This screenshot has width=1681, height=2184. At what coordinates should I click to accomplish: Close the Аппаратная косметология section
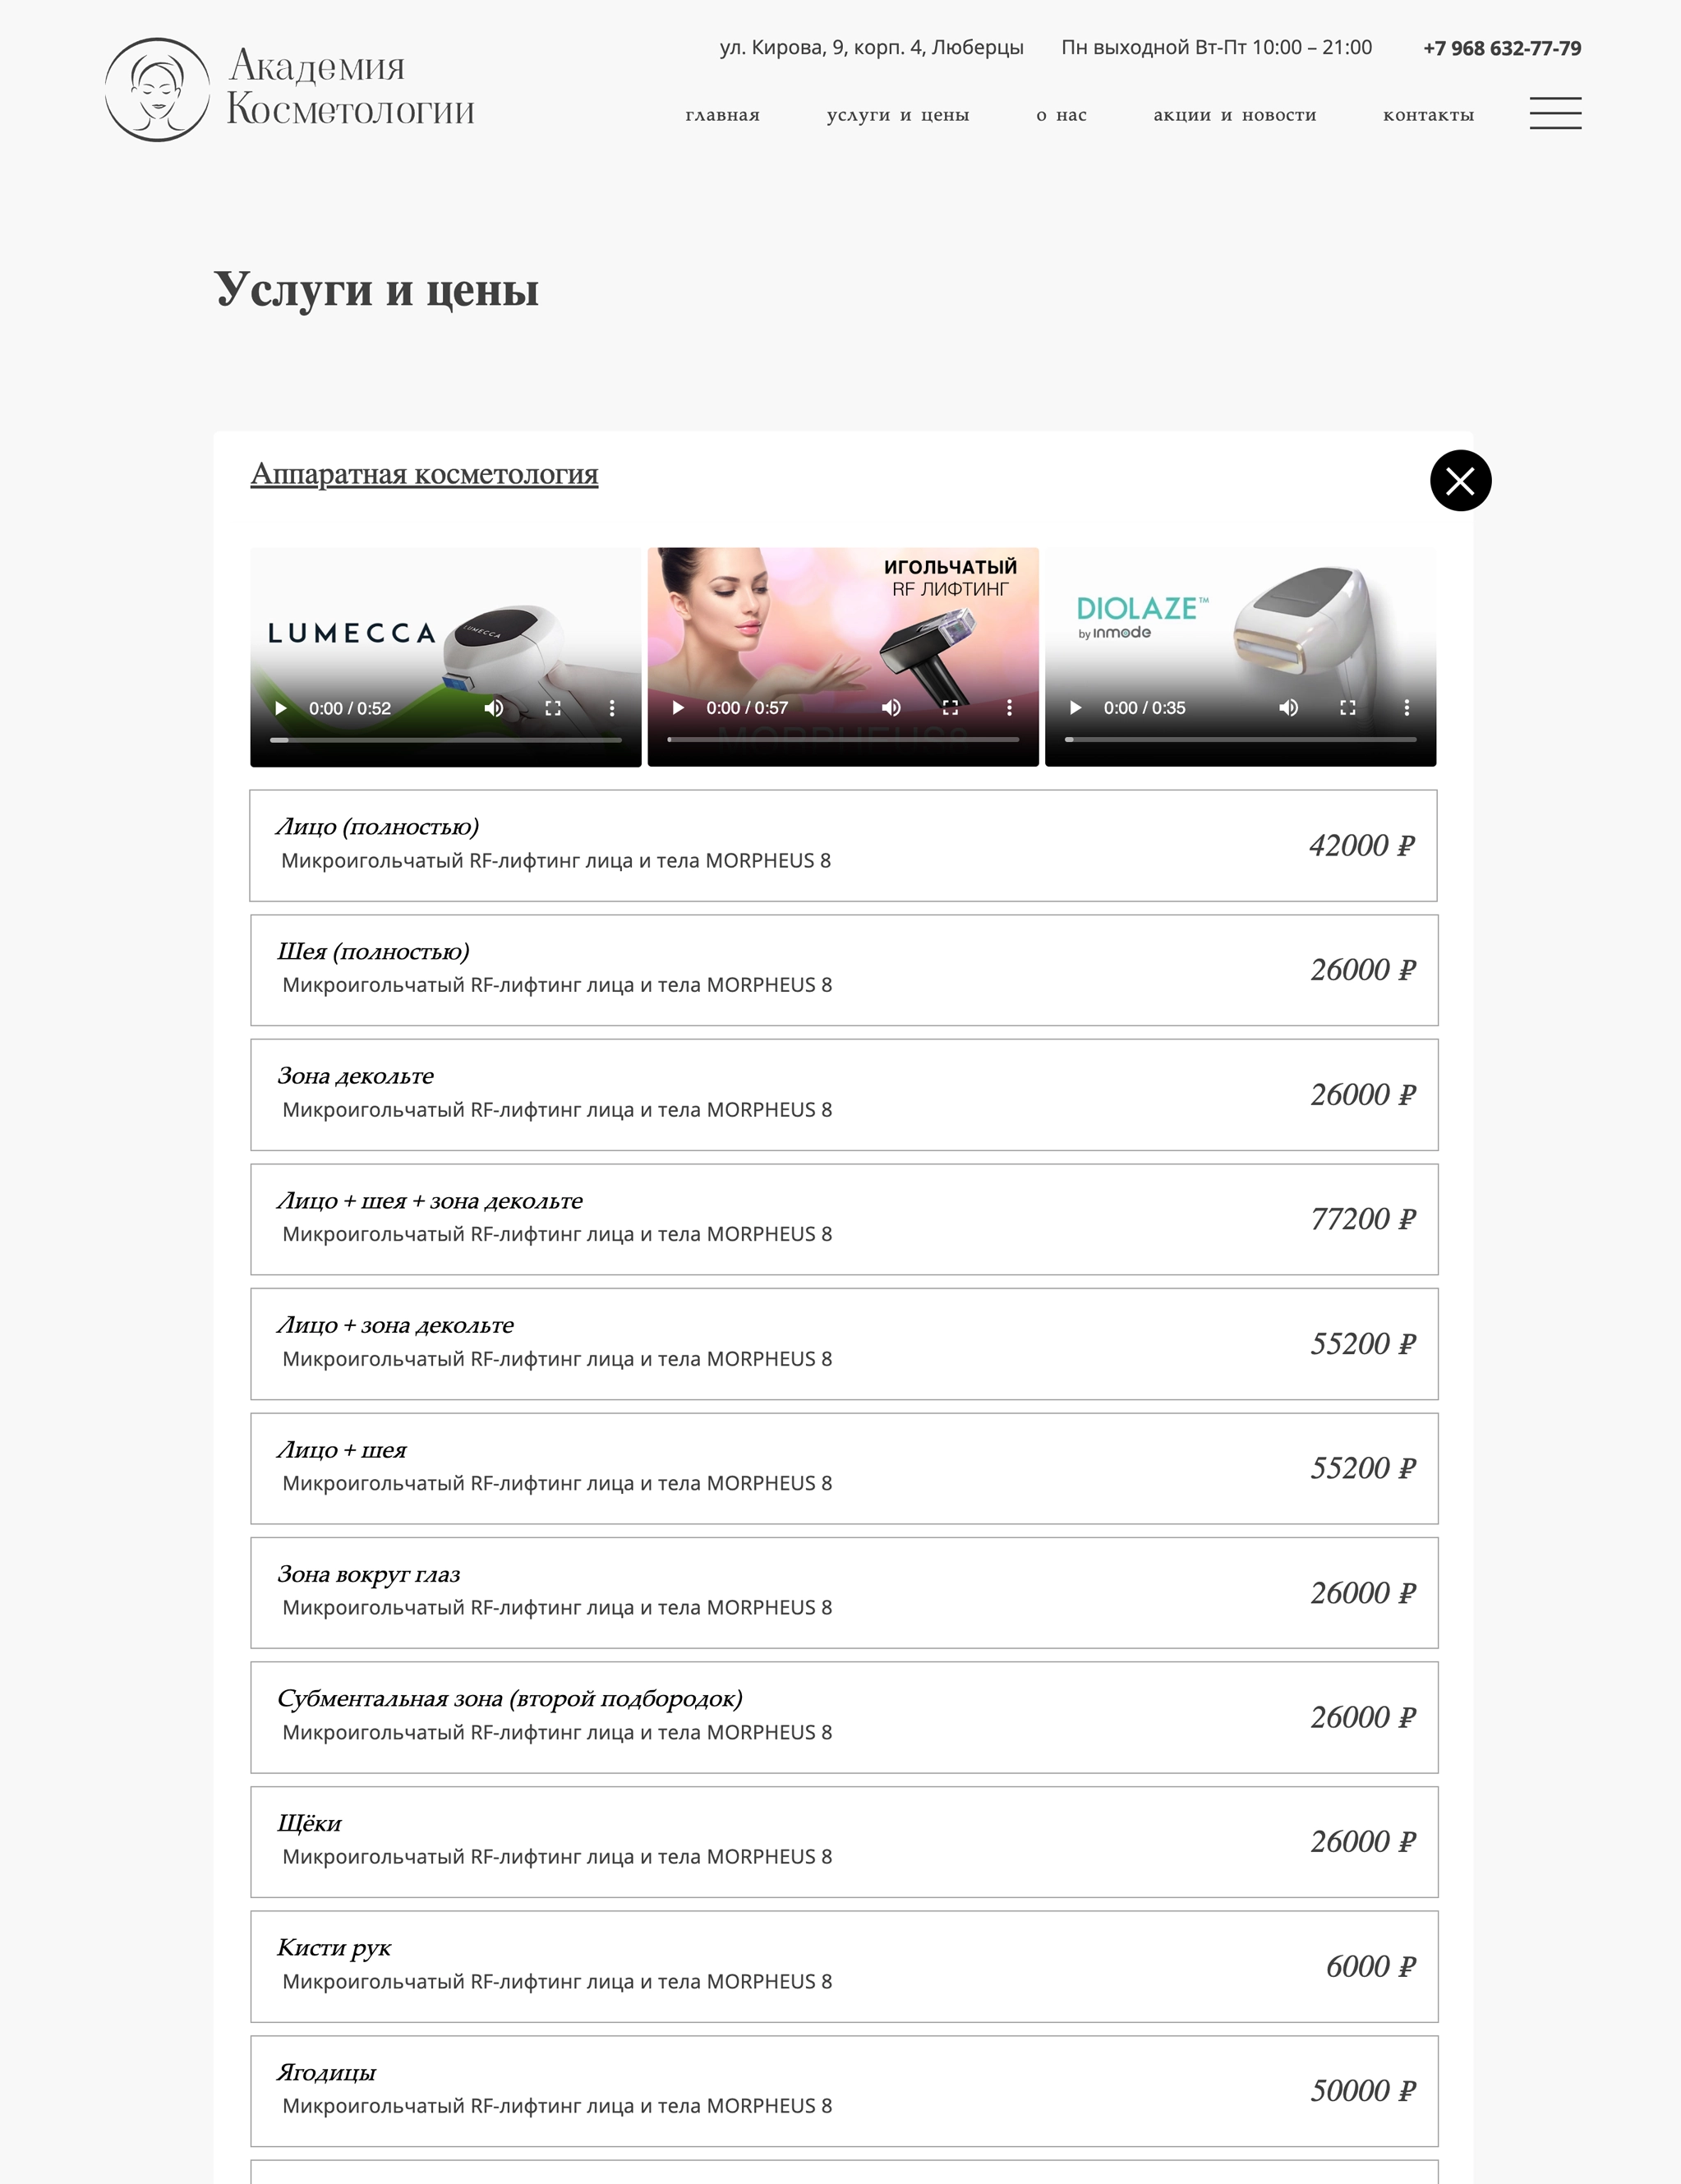click(x=1460, y=481)
